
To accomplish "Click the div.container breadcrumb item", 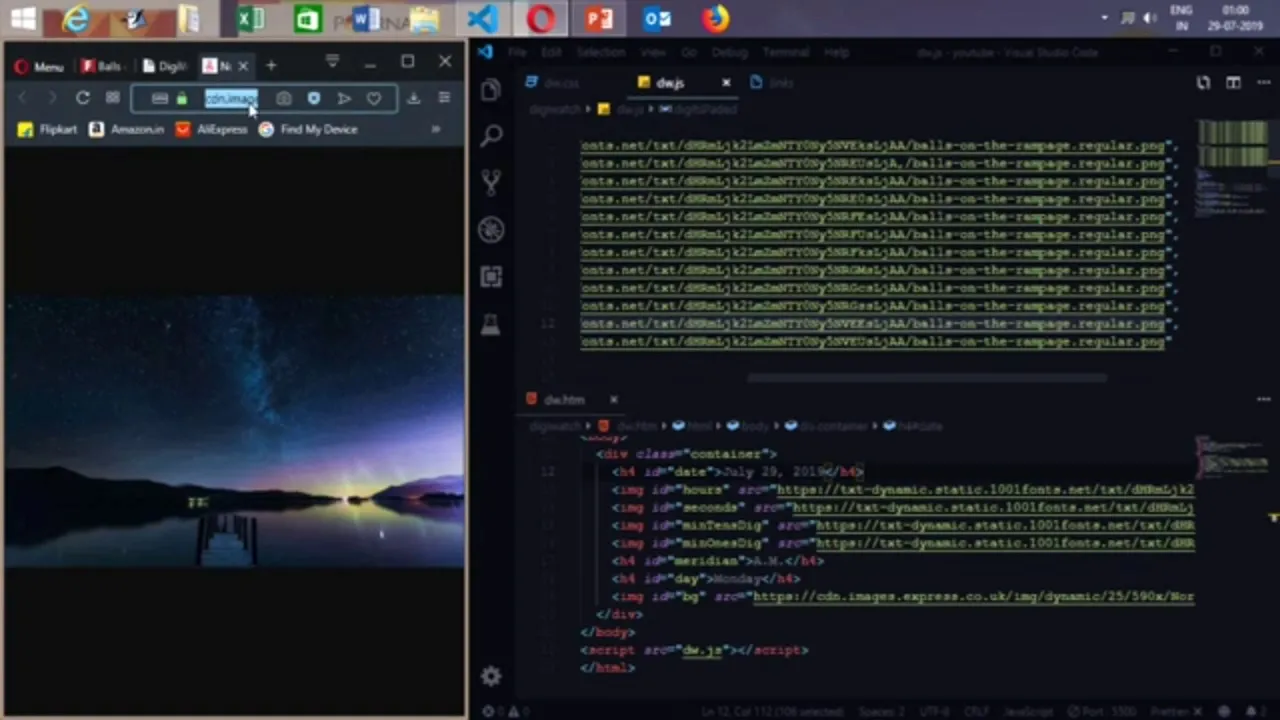I will pos(828,426).
